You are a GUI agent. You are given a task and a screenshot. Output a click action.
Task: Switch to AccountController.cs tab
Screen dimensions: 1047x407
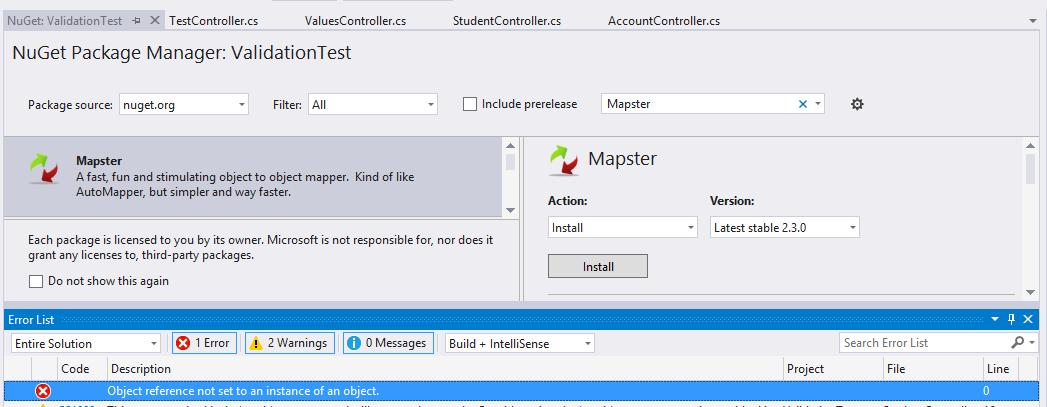(x=664, y=21)
